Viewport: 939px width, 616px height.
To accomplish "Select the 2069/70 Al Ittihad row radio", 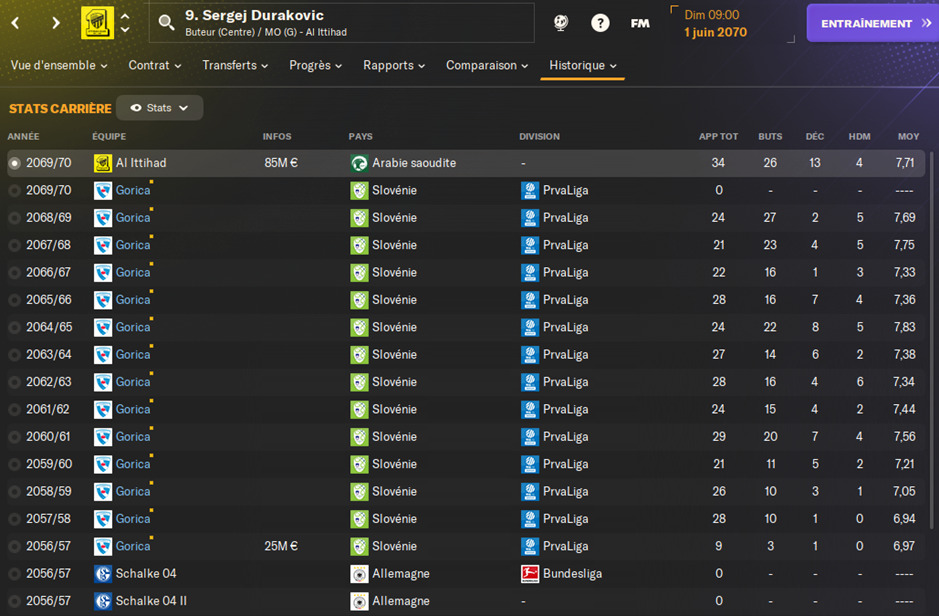I will pos(14,163).
